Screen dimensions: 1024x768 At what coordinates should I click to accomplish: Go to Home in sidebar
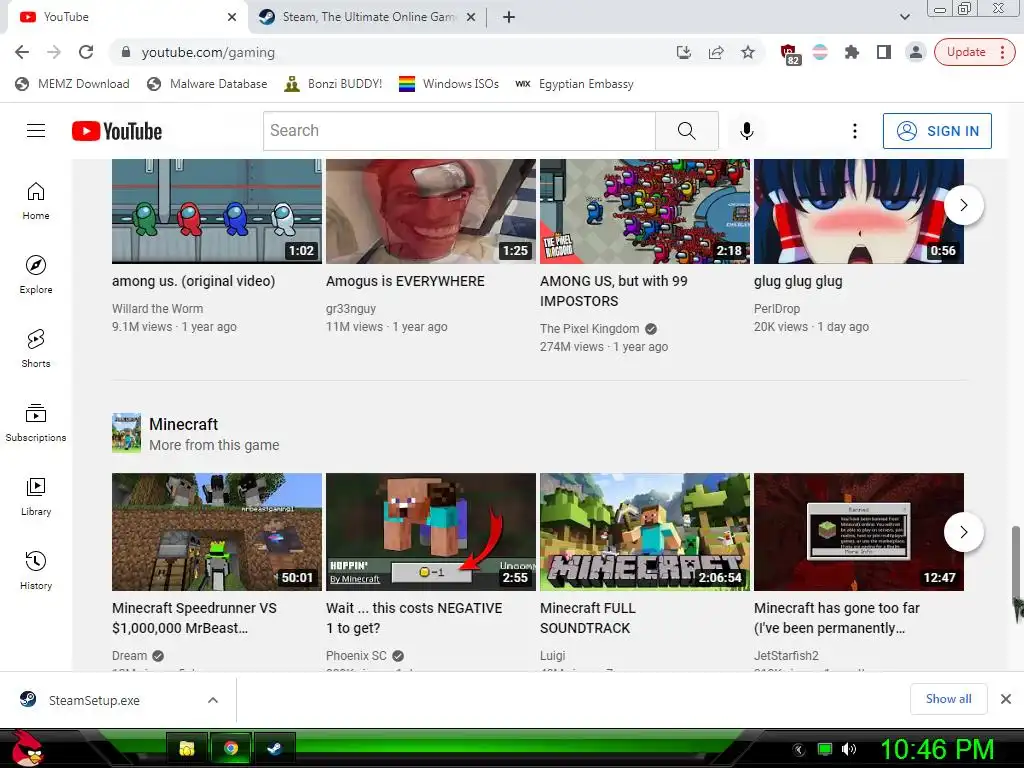click(x=36, y=201)
